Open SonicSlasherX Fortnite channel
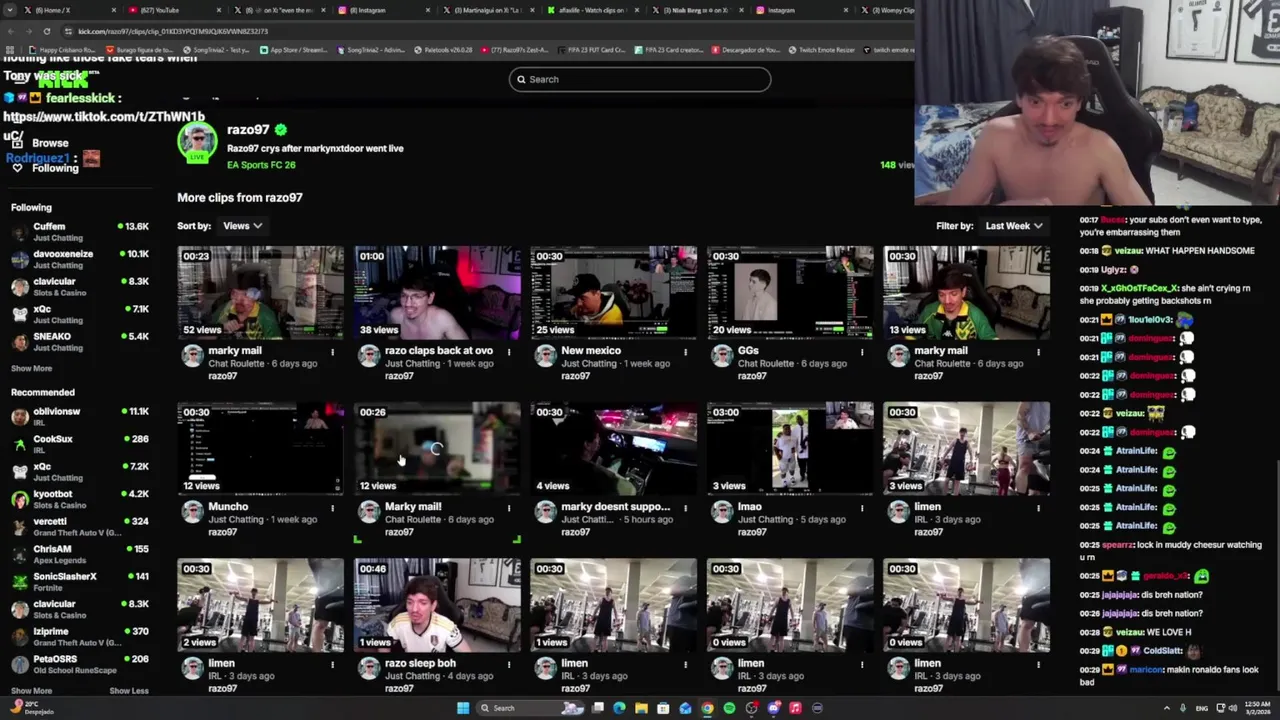The image size is (1280, 720). pyautogui.click(x=80, y=582)
